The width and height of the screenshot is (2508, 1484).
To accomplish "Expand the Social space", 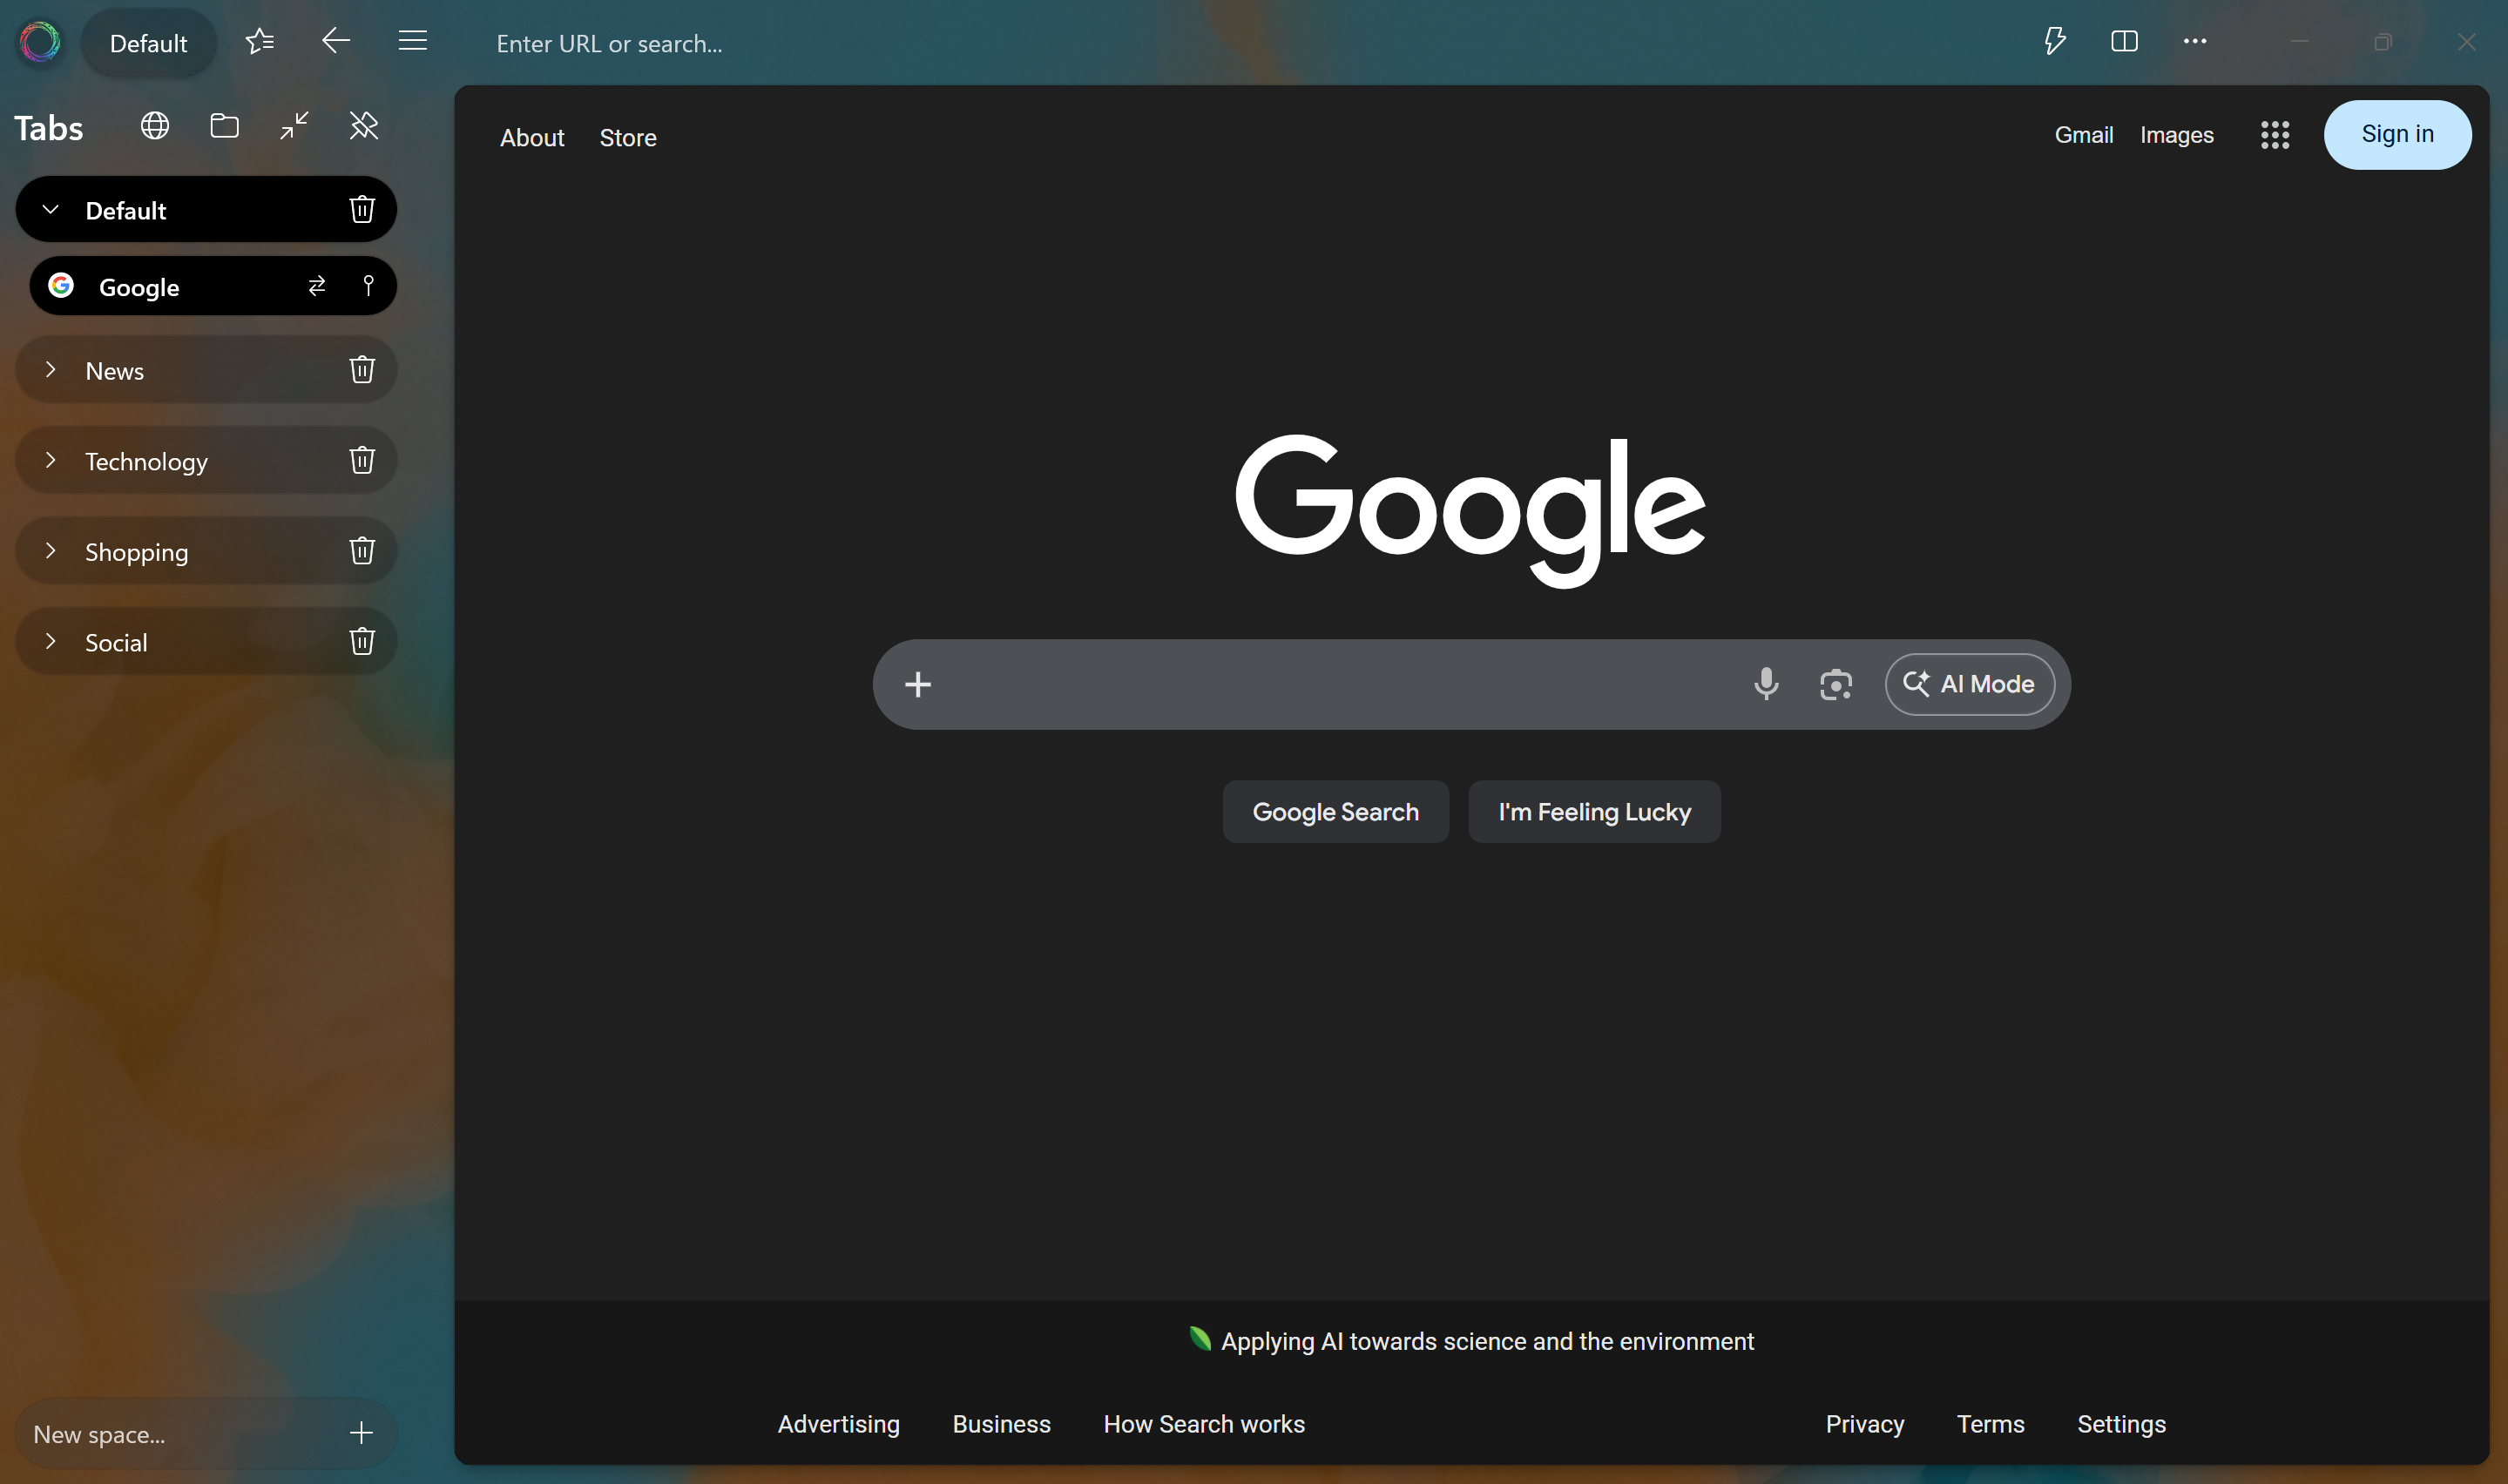I will tap(50, 641).
